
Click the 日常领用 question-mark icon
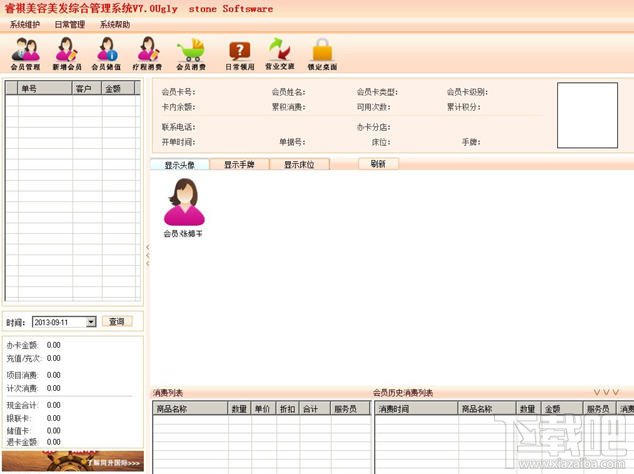240,53
